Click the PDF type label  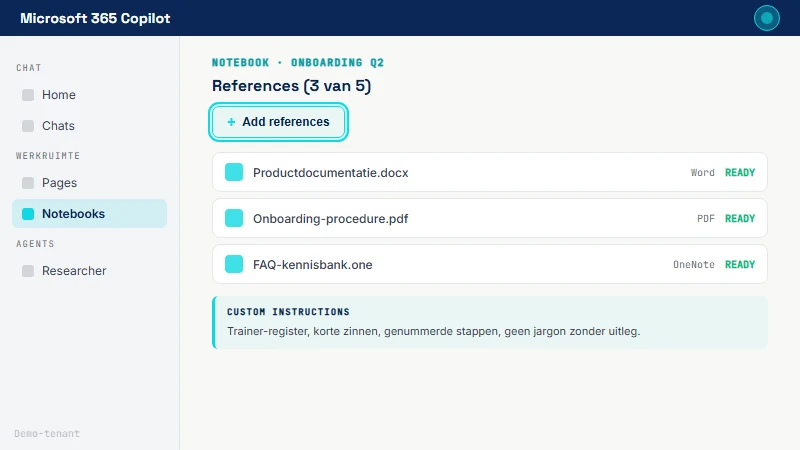point(706,218)
